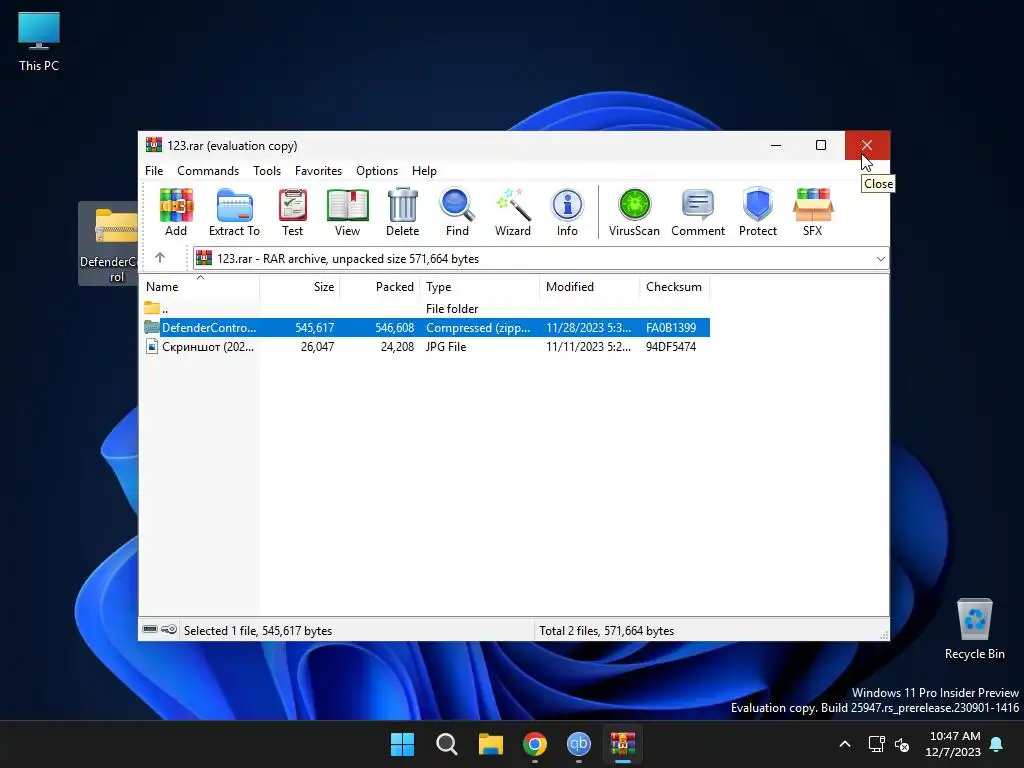Show hidden tray icons chevron
Viewport: 1024px width, 768px height.
pos(844,744)
